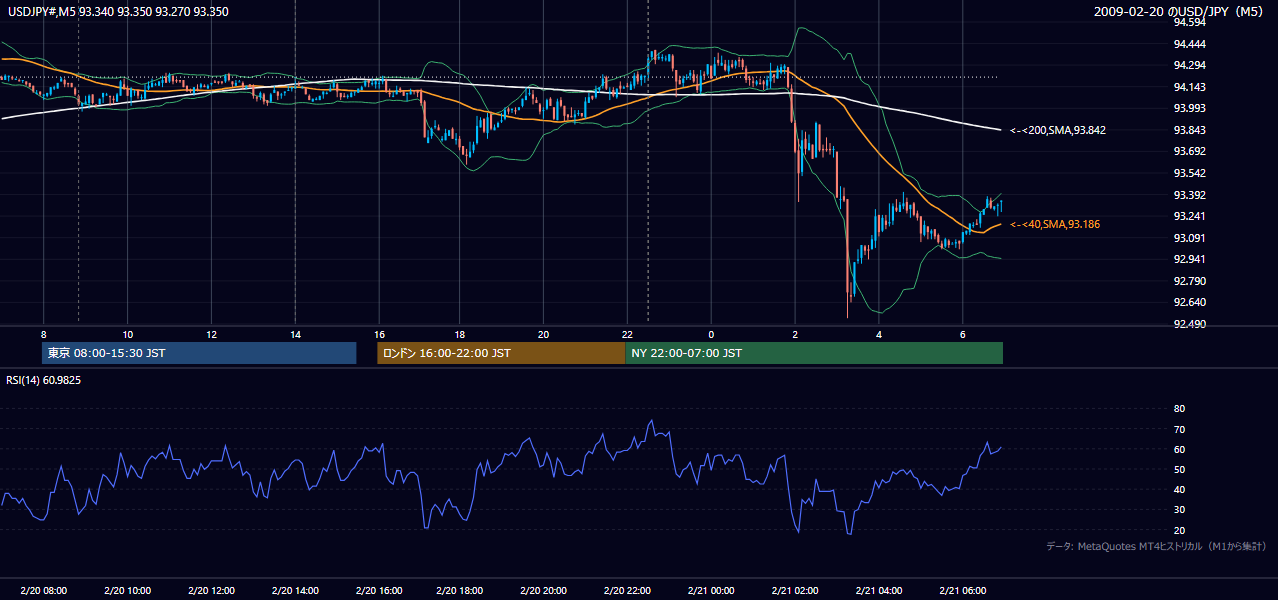The image size is (1278, 600).
Task: Click hour marker 18 under the price chart
Action: 459,334
